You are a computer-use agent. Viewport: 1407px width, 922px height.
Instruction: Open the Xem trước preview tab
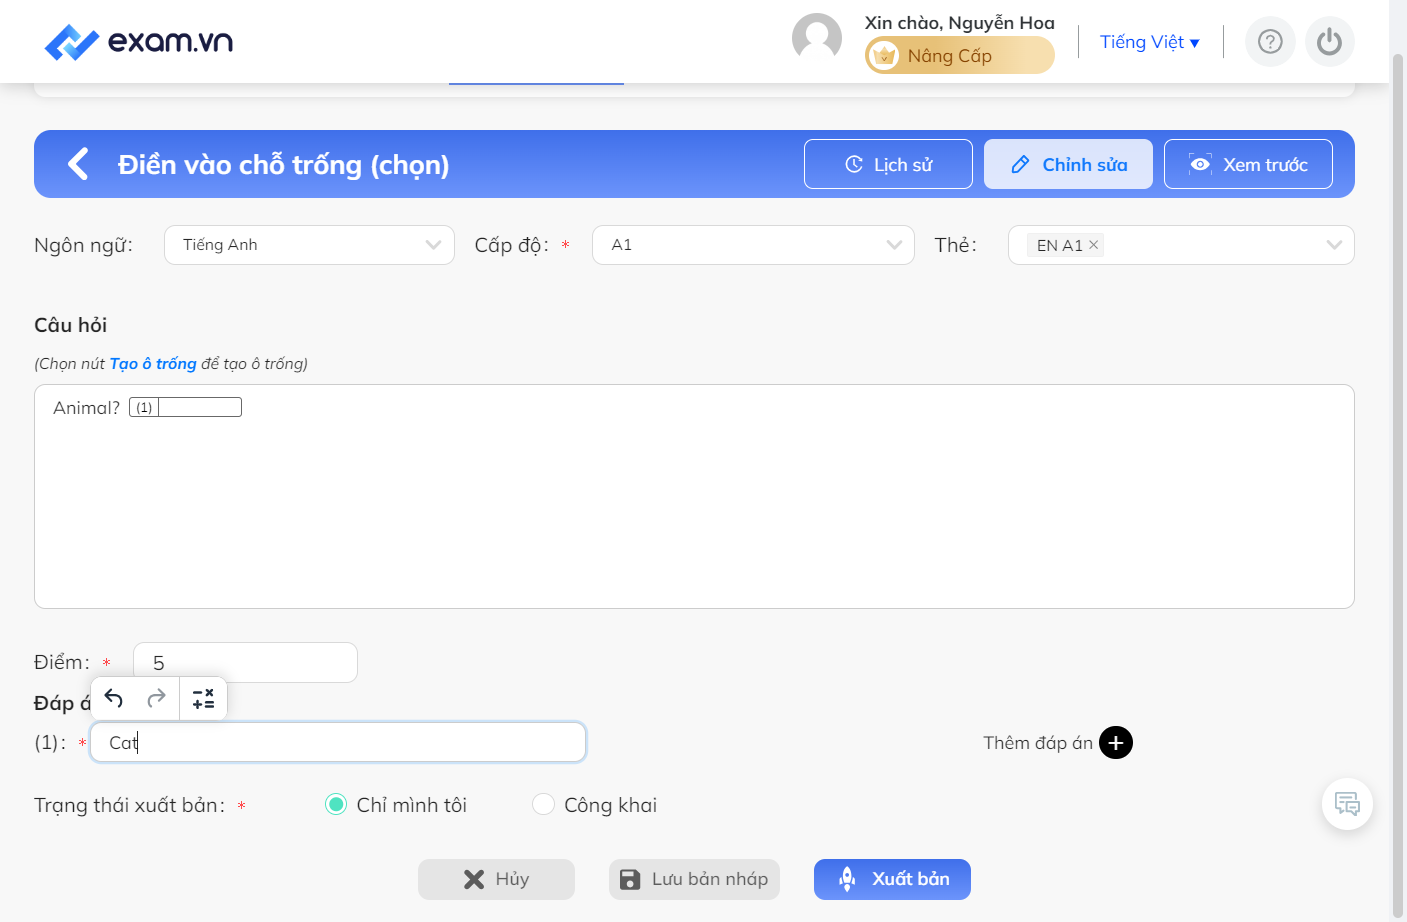pos(1248,164)
